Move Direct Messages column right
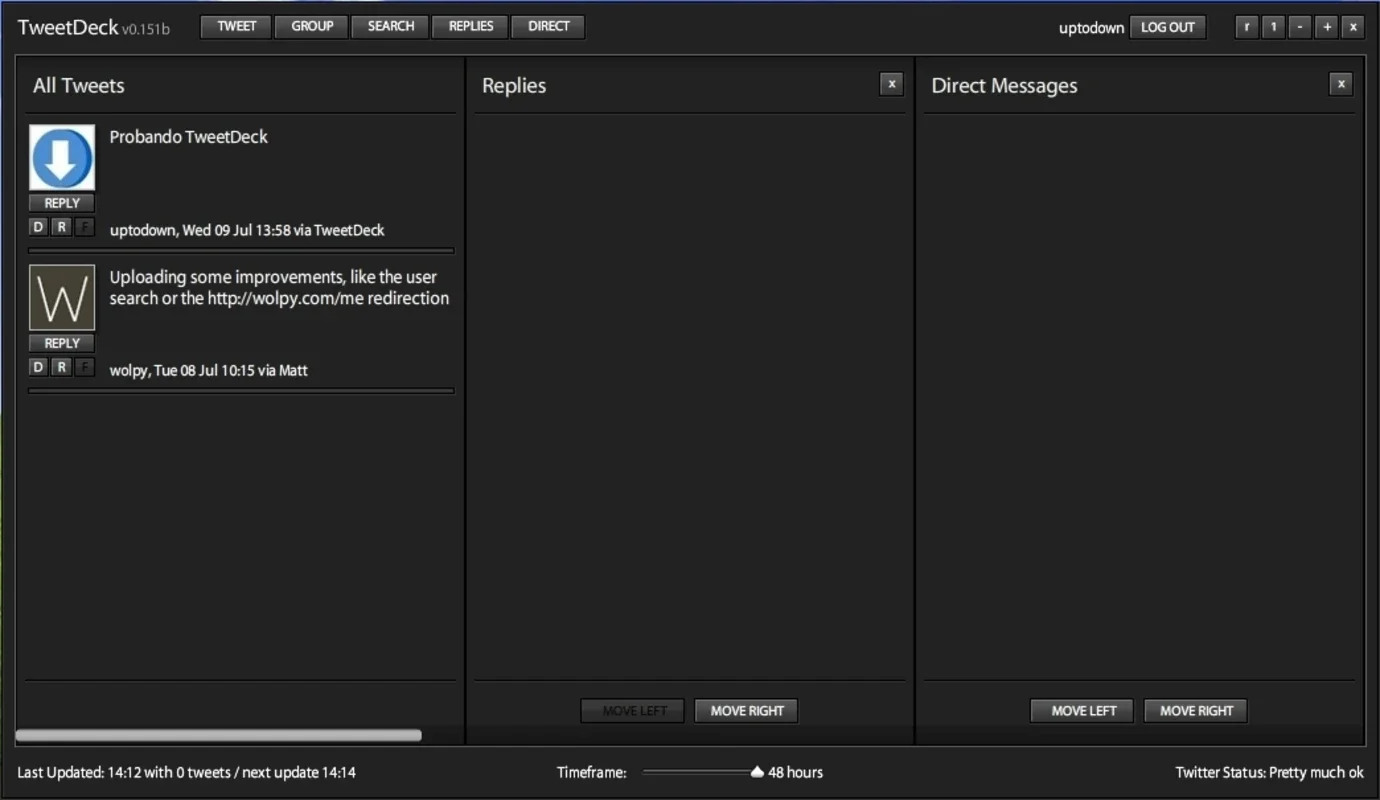This screenshot has height=800, width=1380. tap(1196, 711)
